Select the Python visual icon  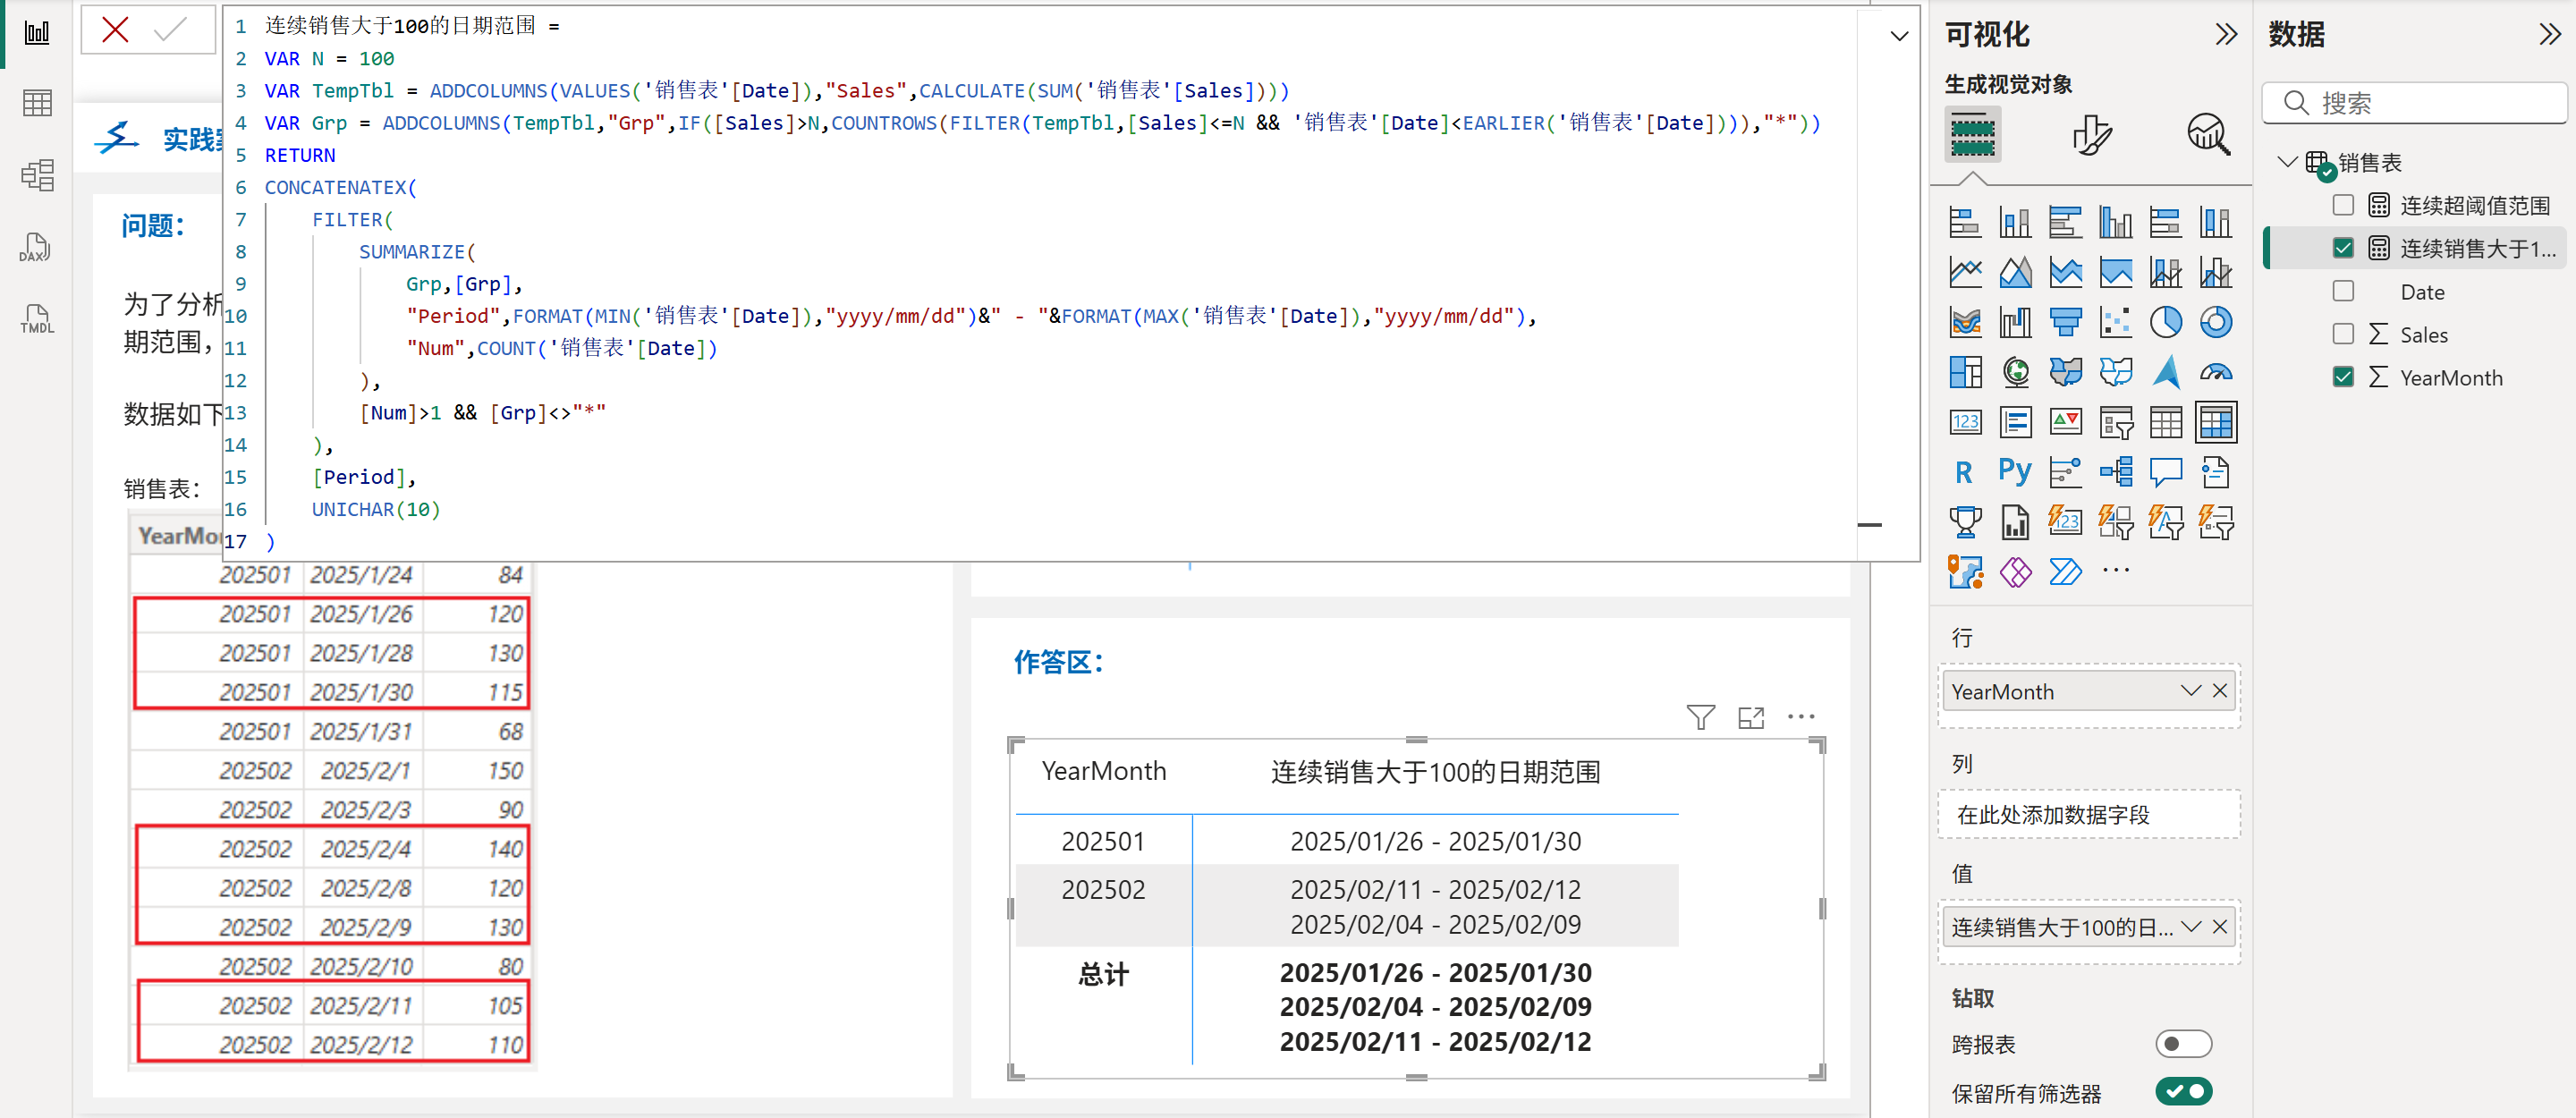pyautogui.click(x=2015, y=471)
